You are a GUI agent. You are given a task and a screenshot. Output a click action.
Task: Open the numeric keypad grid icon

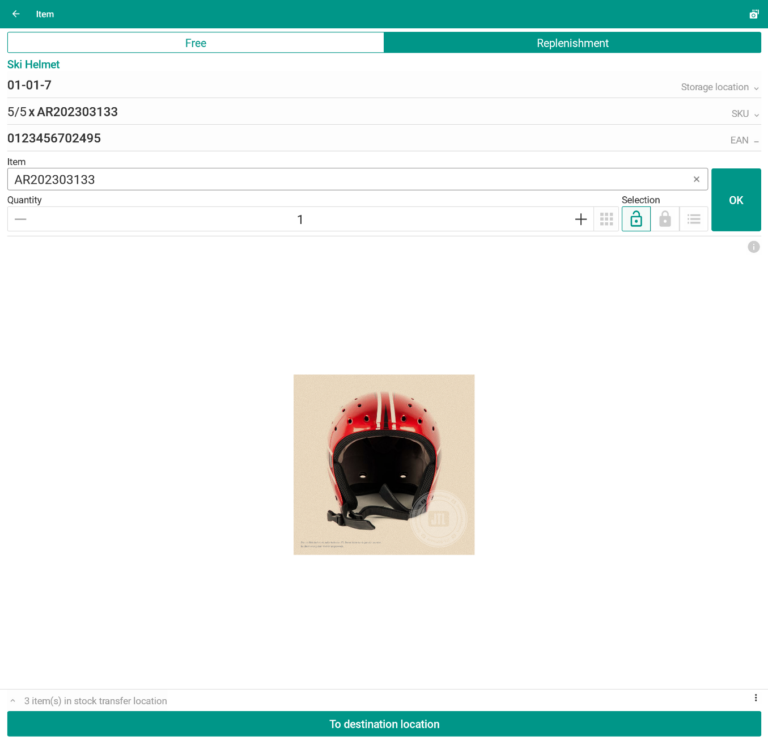pos(606,219)
